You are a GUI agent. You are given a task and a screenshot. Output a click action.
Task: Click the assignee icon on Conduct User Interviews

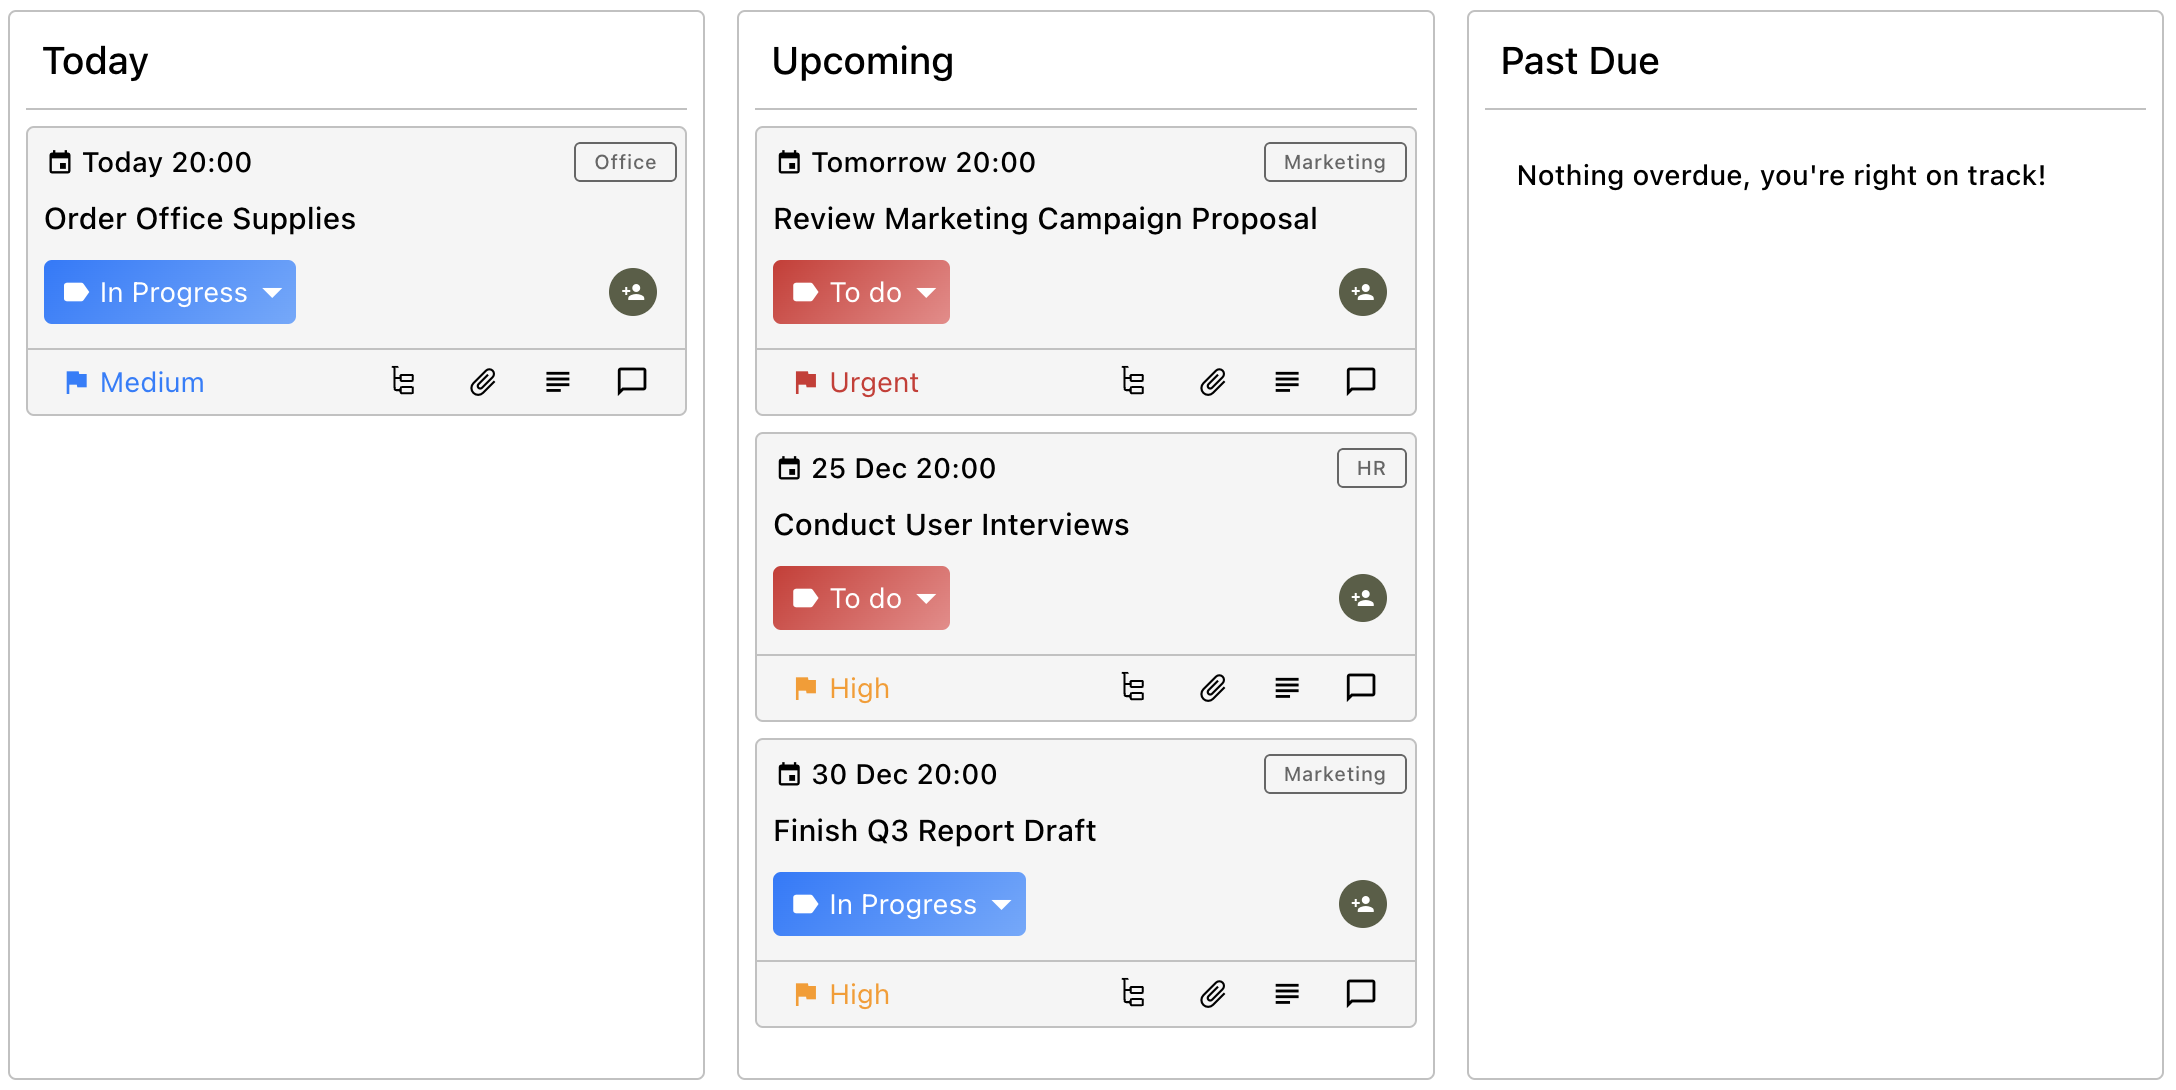1361,597
